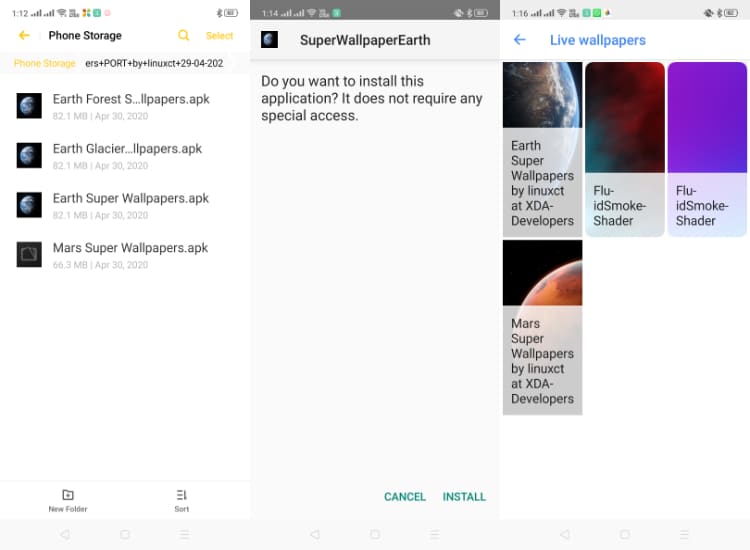Tap navigation back triangle on Live wallpapers screen
The width and height of the screenshot is (750, 550).
click(565, 534)
